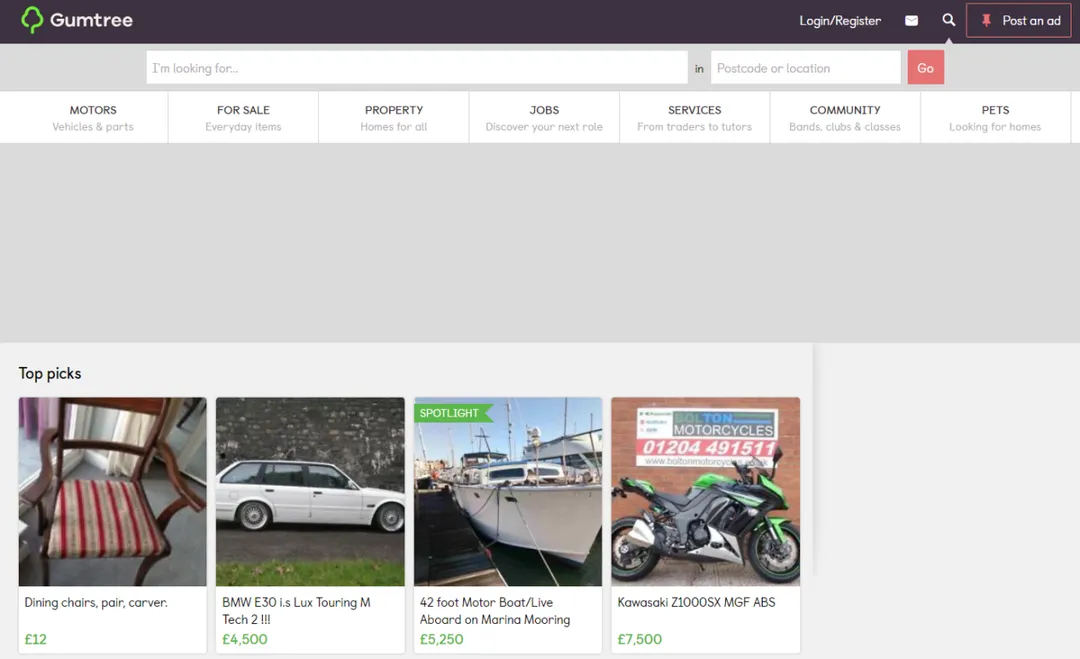Focus the Postcode or location field
Screen dimensions: 1080x659
805,67
